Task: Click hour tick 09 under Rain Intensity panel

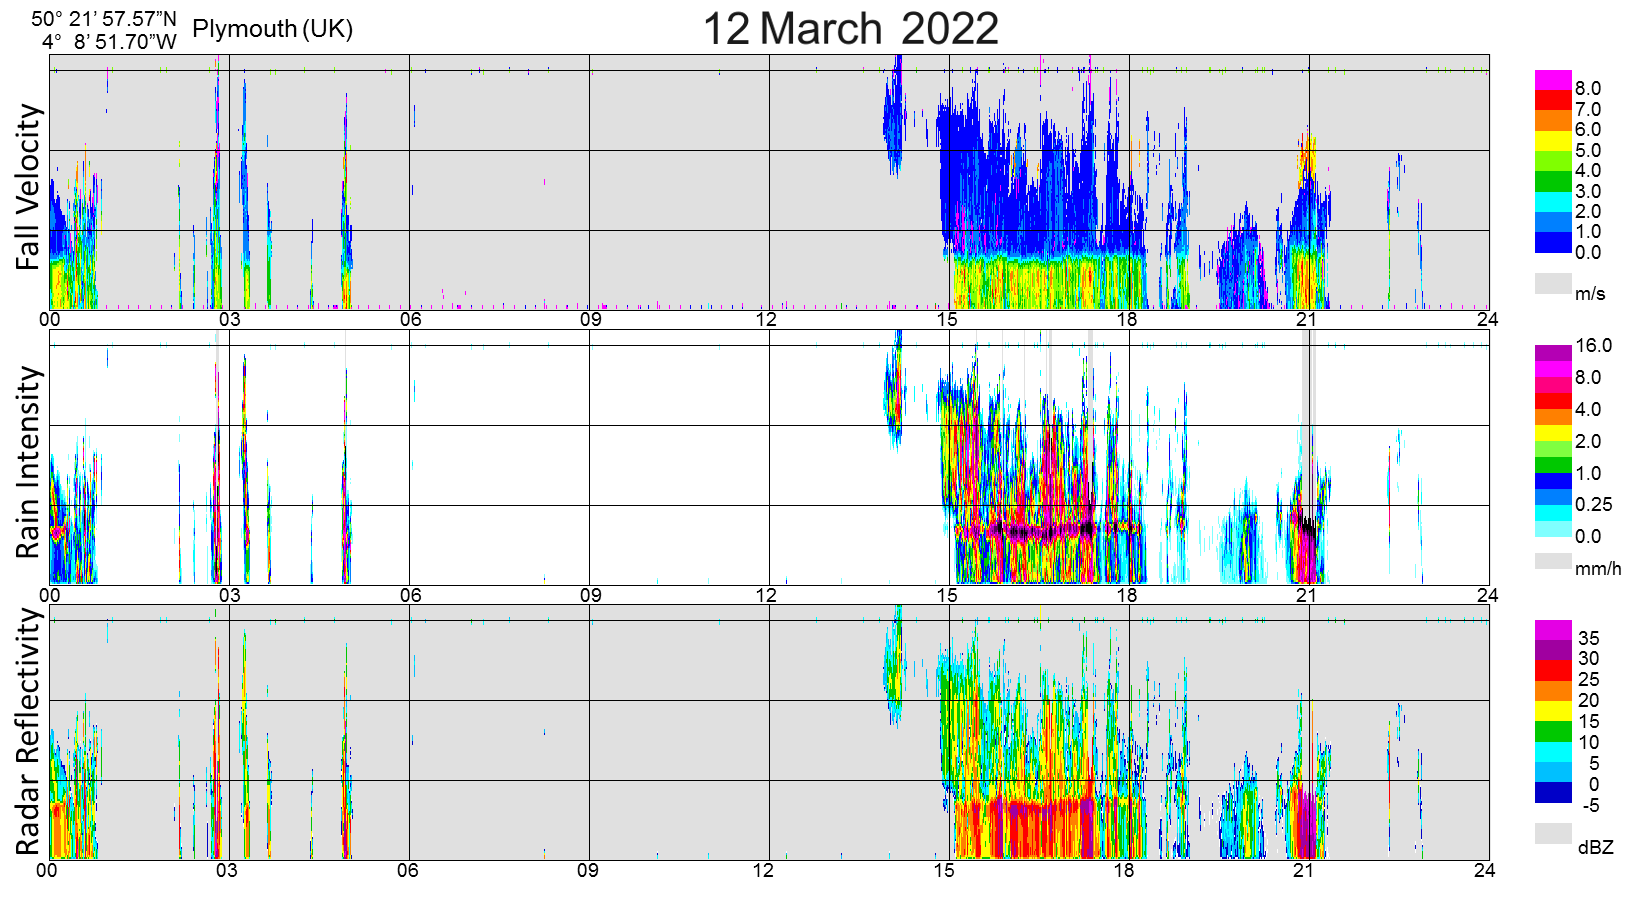Action: pyautogui.click(x=590, y=595)
